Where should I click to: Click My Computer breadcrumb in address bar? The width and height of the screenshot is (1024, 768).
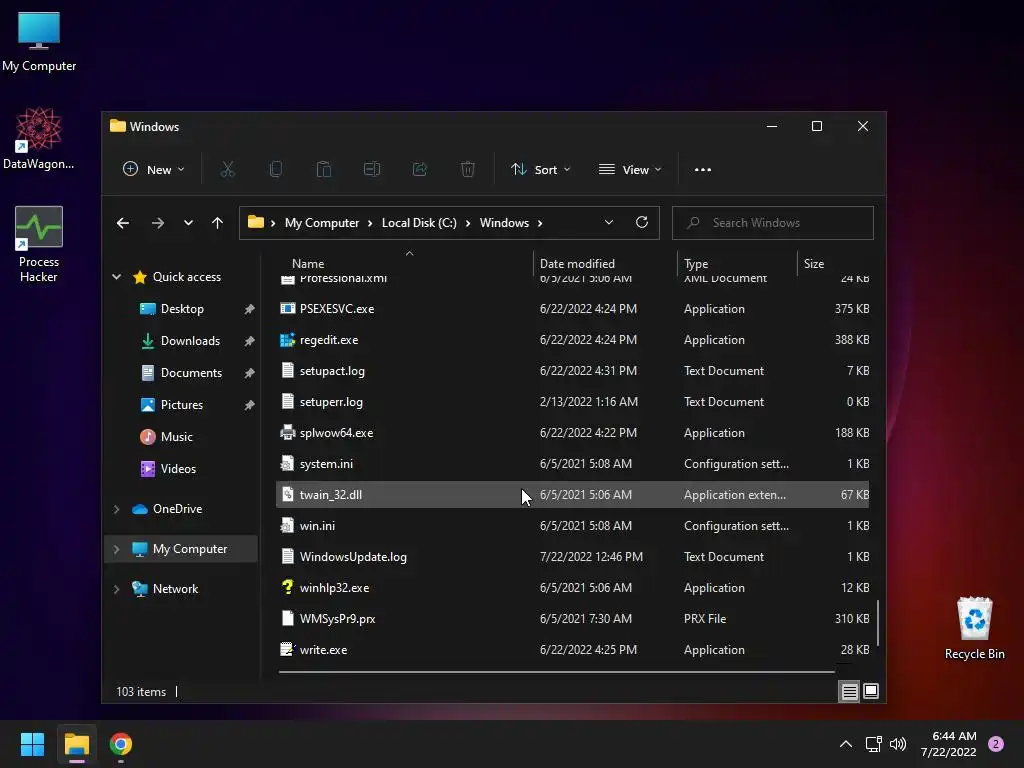(x=322, y=223)
